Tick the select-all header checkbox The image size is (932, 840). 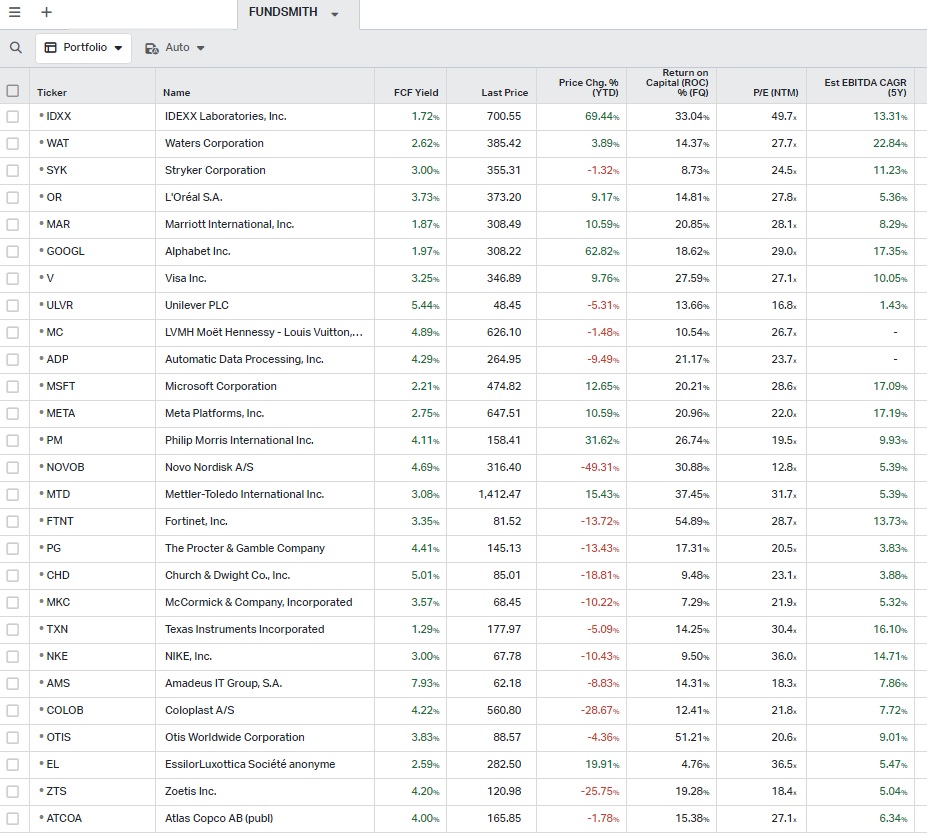pos(13,91)
